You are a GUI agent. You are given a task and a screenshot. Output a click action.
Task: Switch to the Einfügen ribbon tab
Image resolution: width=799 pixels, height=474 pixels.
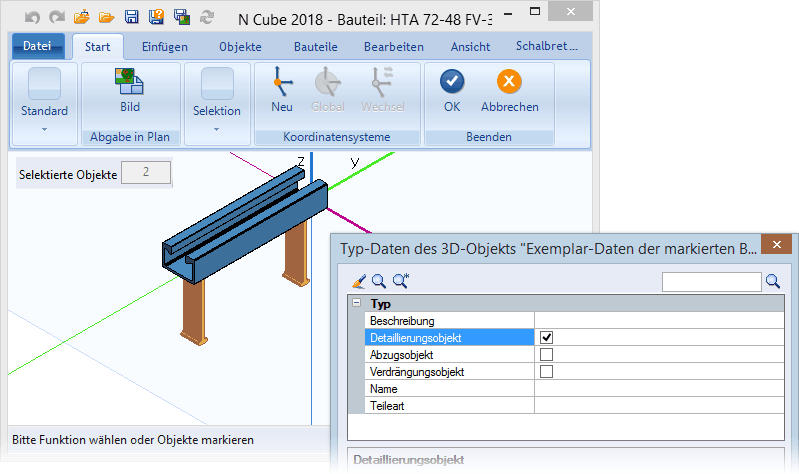[165, 47]
